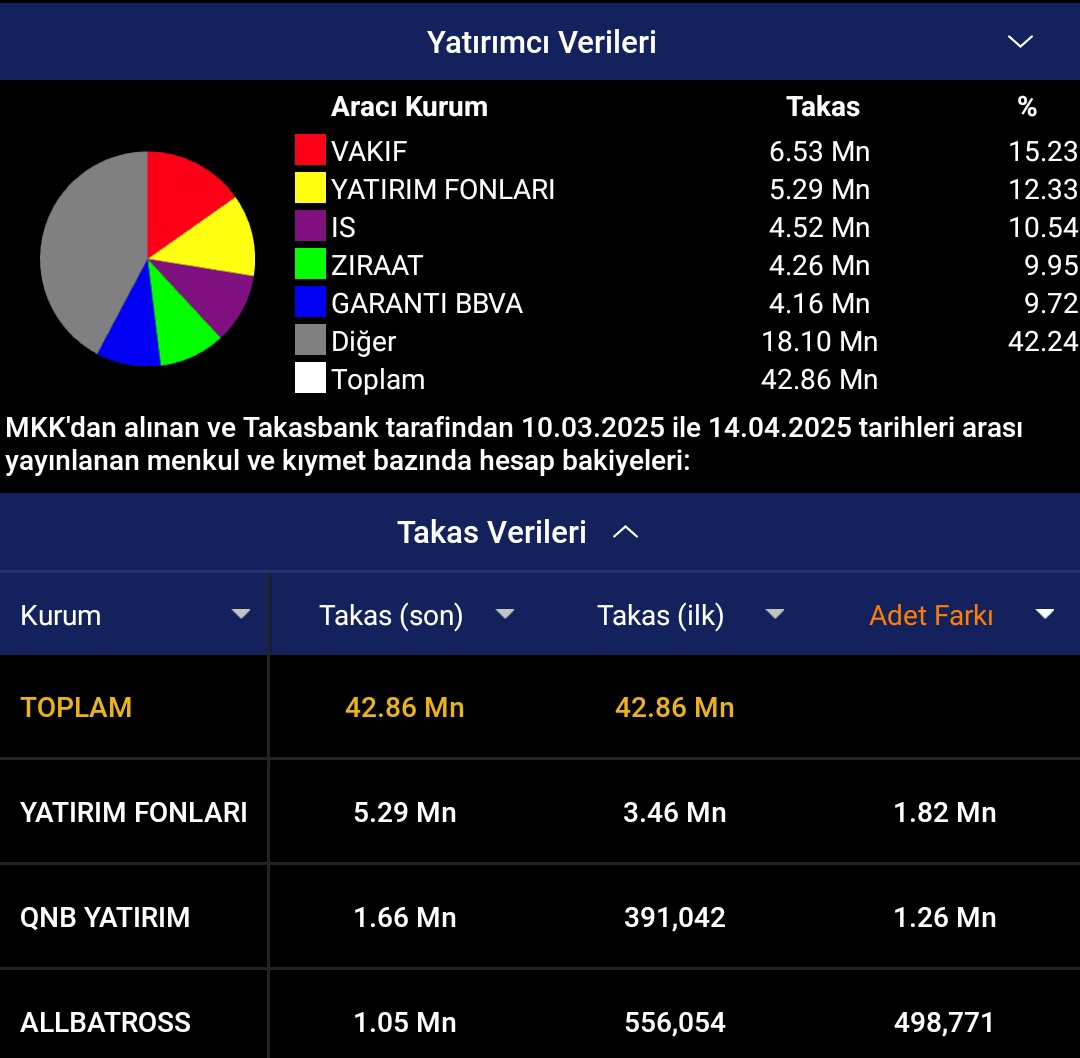Click TOPLAM's Takas (ilk) value

tap(675, 707)
